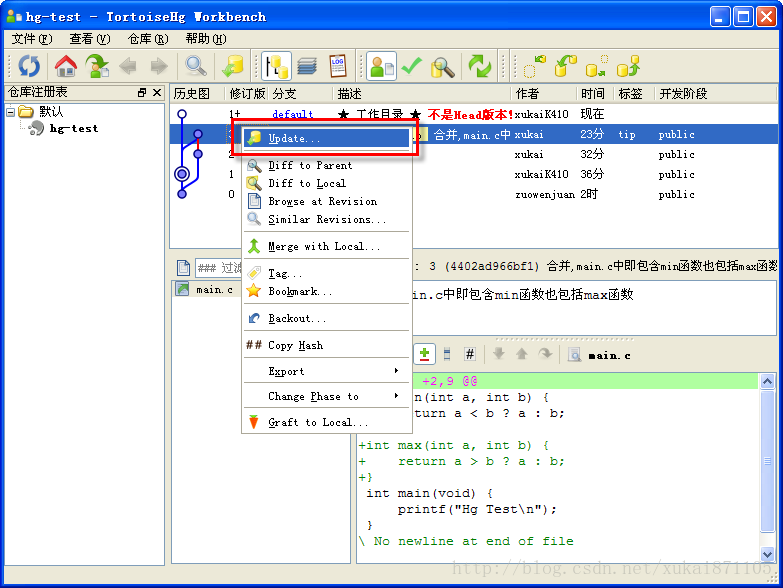This screenshot has width=783, height=588.
Task: Open the 文件(F) menu
Action: [31, 39]
